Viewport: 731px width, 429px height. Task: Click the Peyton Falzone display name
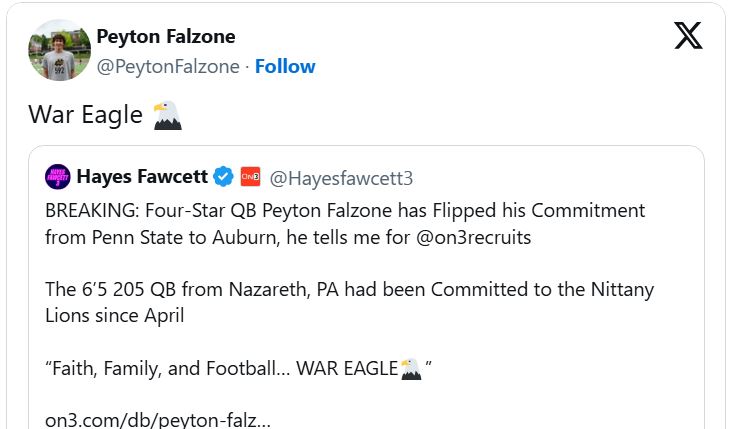pos(166,37)
